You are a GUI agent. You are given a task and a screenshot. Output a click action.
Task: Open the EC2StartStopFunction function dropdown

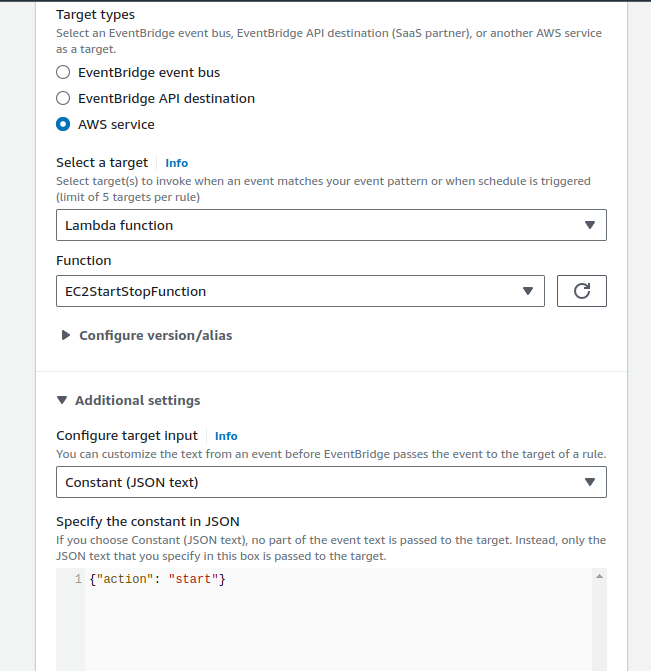tap(300, 291)
